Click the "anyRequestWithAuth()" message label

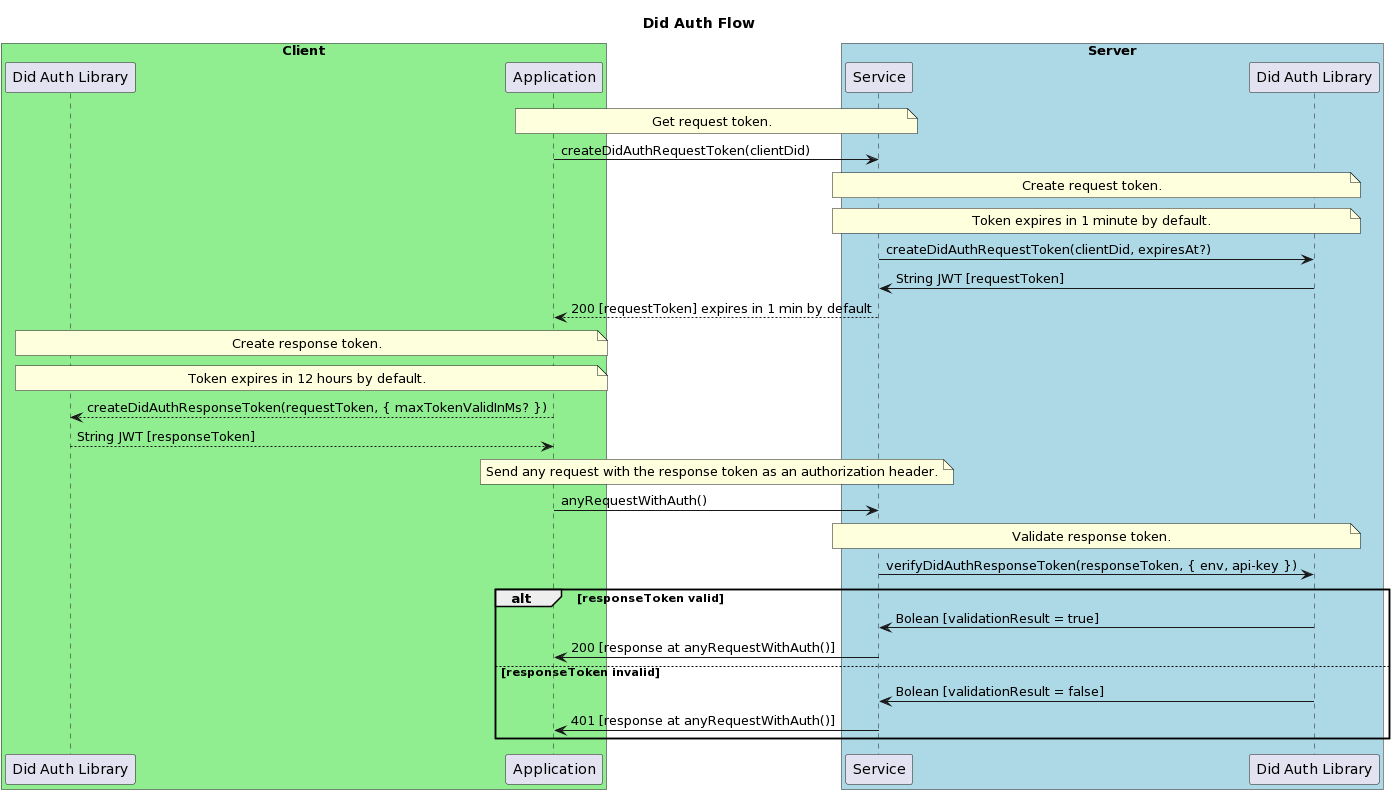click(x=634, y=500)
